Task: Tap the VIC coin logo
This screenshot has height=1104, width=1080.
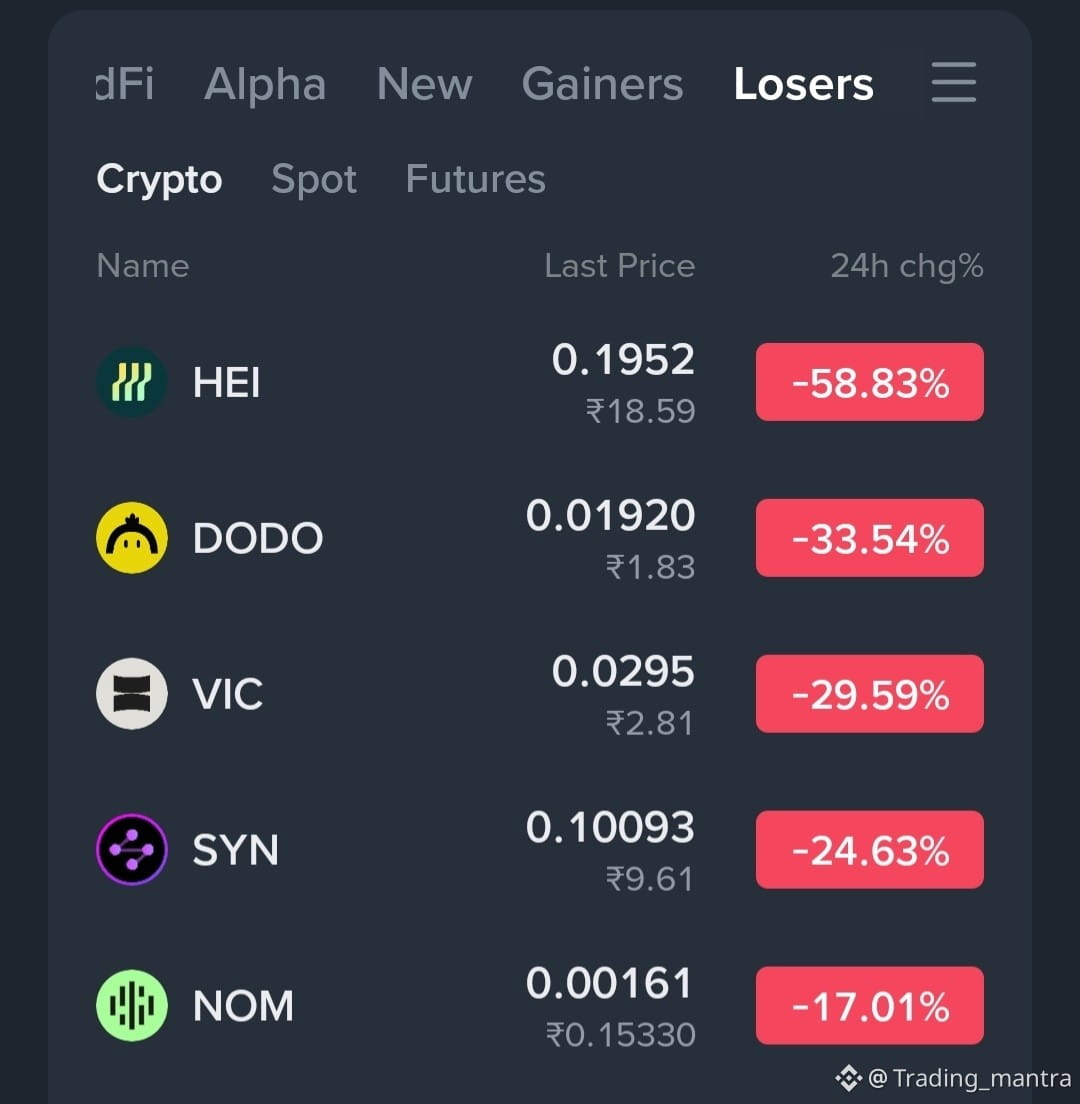Action: coord(132,694)
